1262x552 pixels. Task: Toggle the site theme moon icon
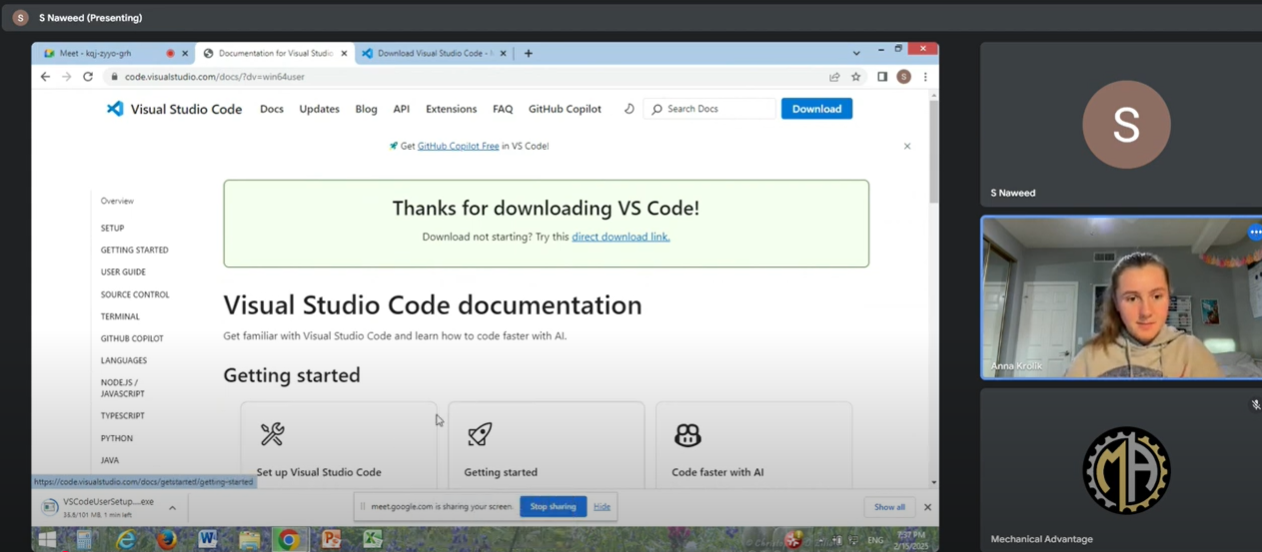pos(629,109)
